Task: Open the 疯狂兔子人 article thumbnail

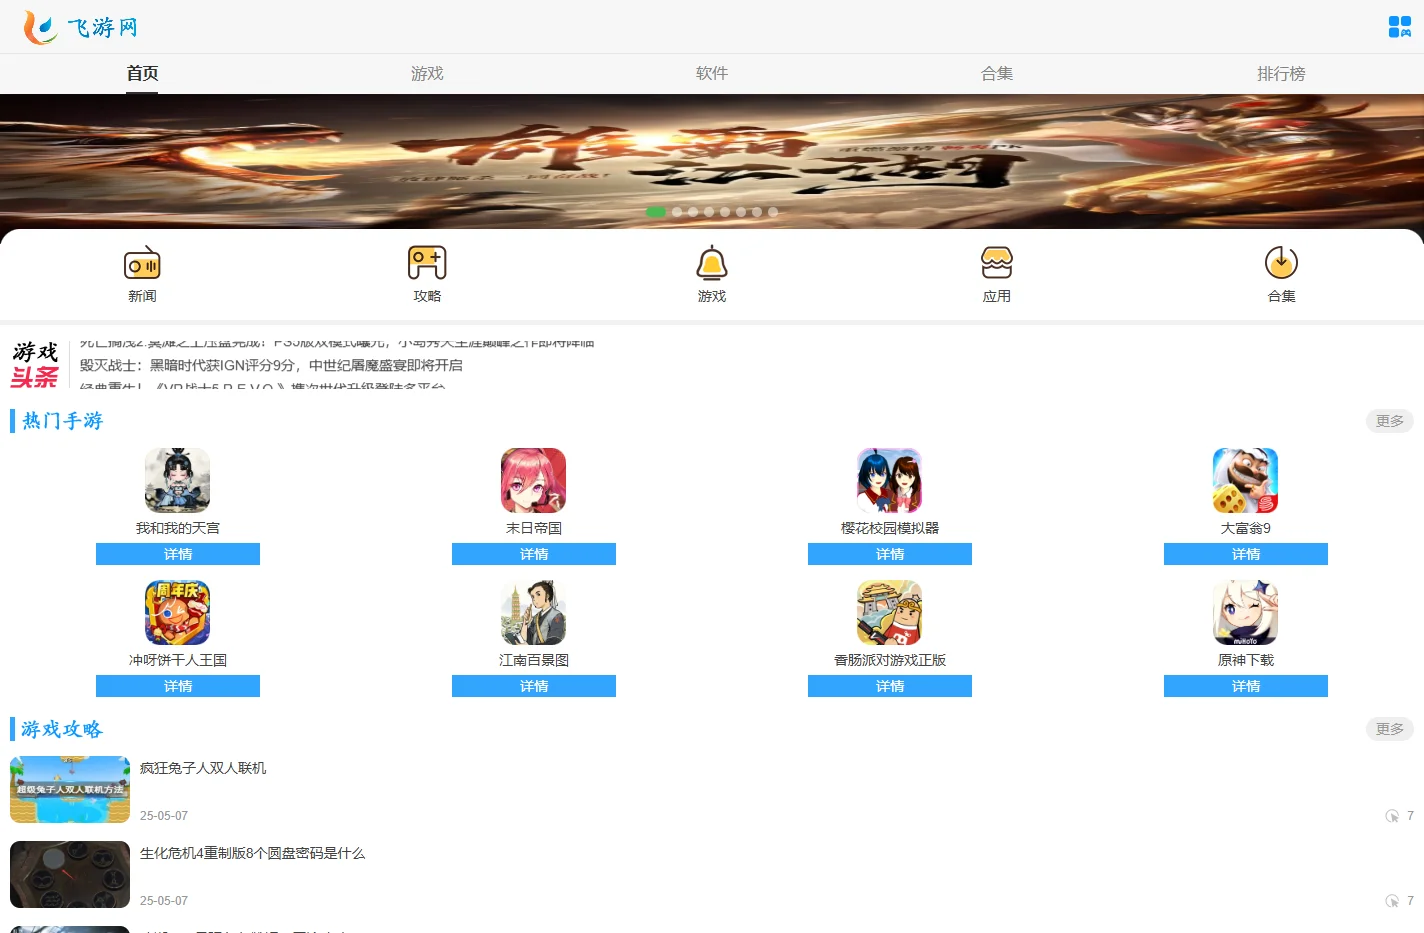Action: (x=70, y=789)
